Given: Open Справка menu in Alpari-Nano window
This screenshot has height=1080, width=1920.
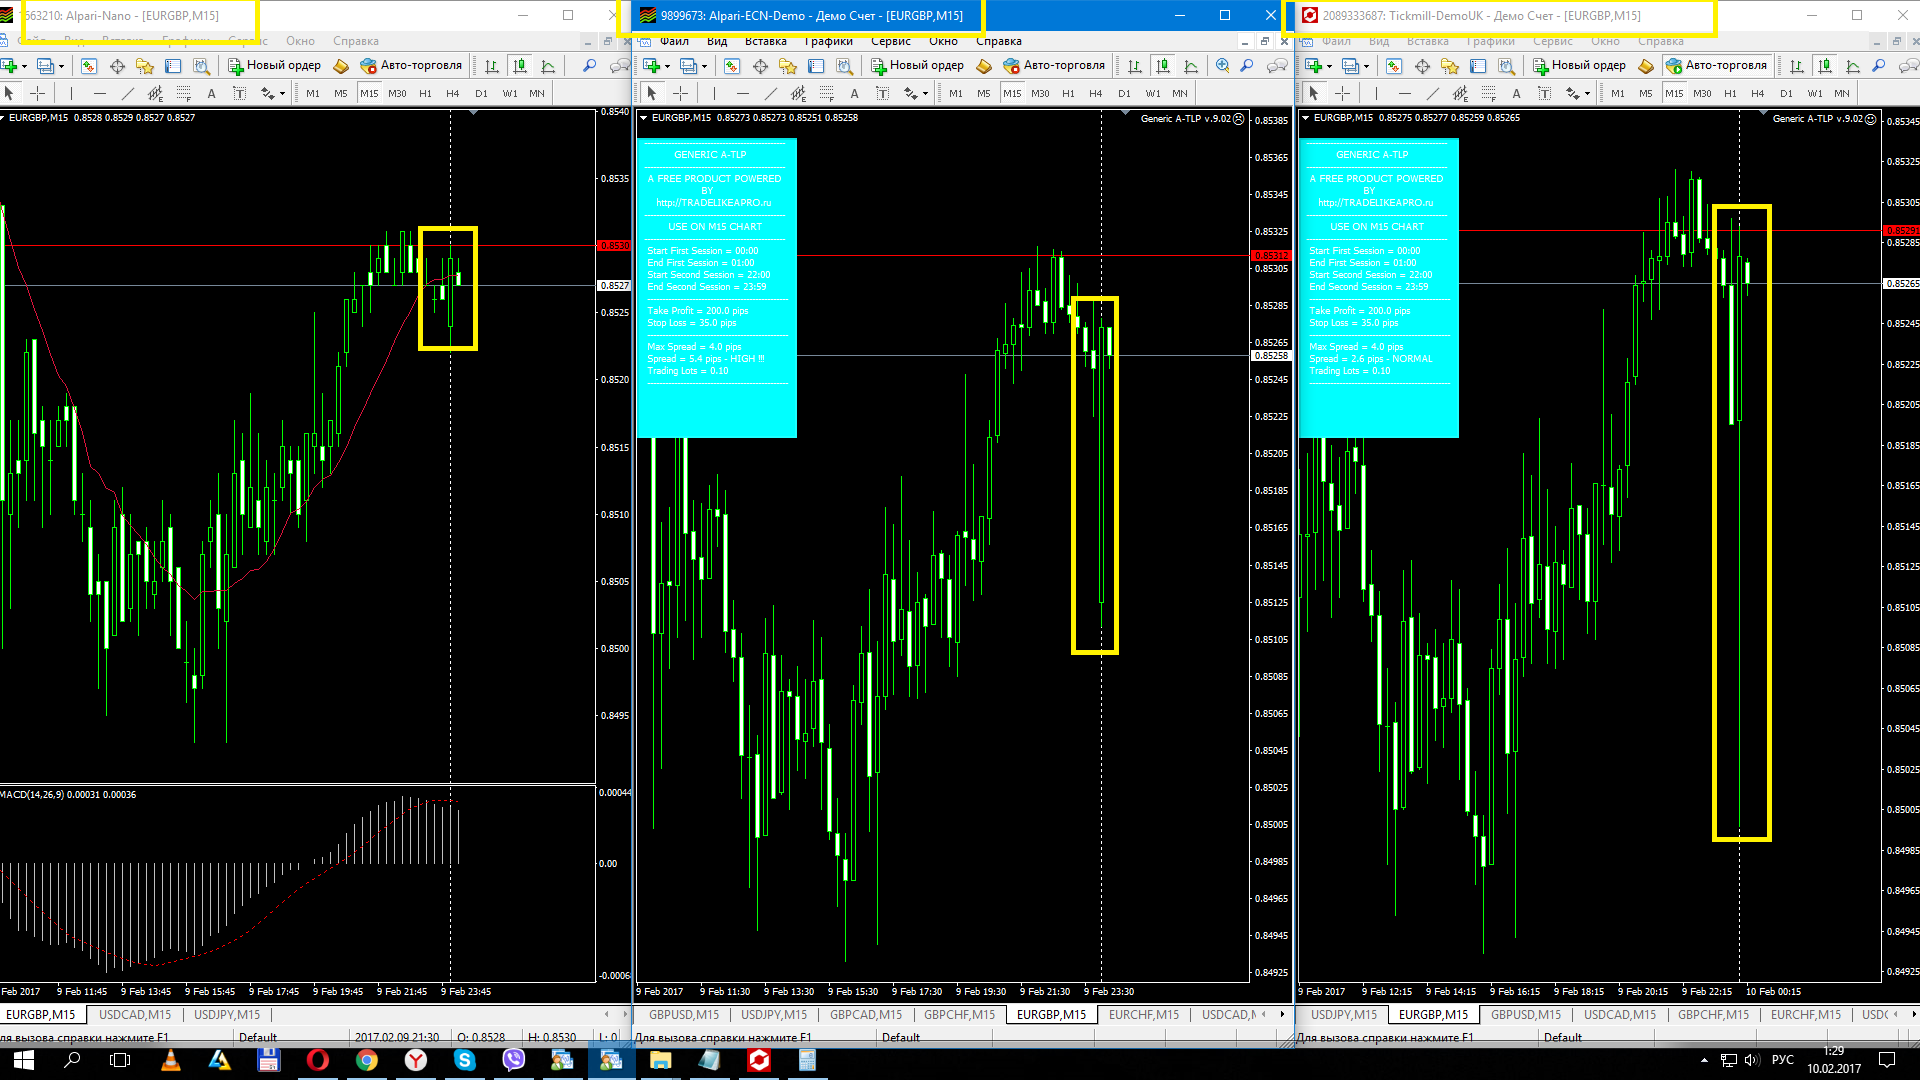Looking at the screenshot, I should (x=355, y=41).
